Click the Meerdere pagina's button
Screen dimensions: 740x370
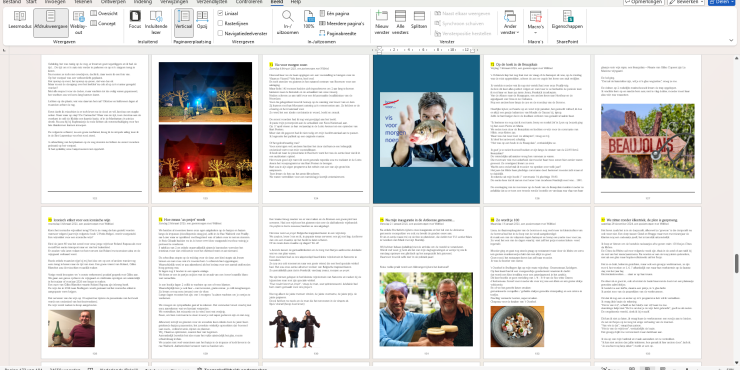pos(342,23)
